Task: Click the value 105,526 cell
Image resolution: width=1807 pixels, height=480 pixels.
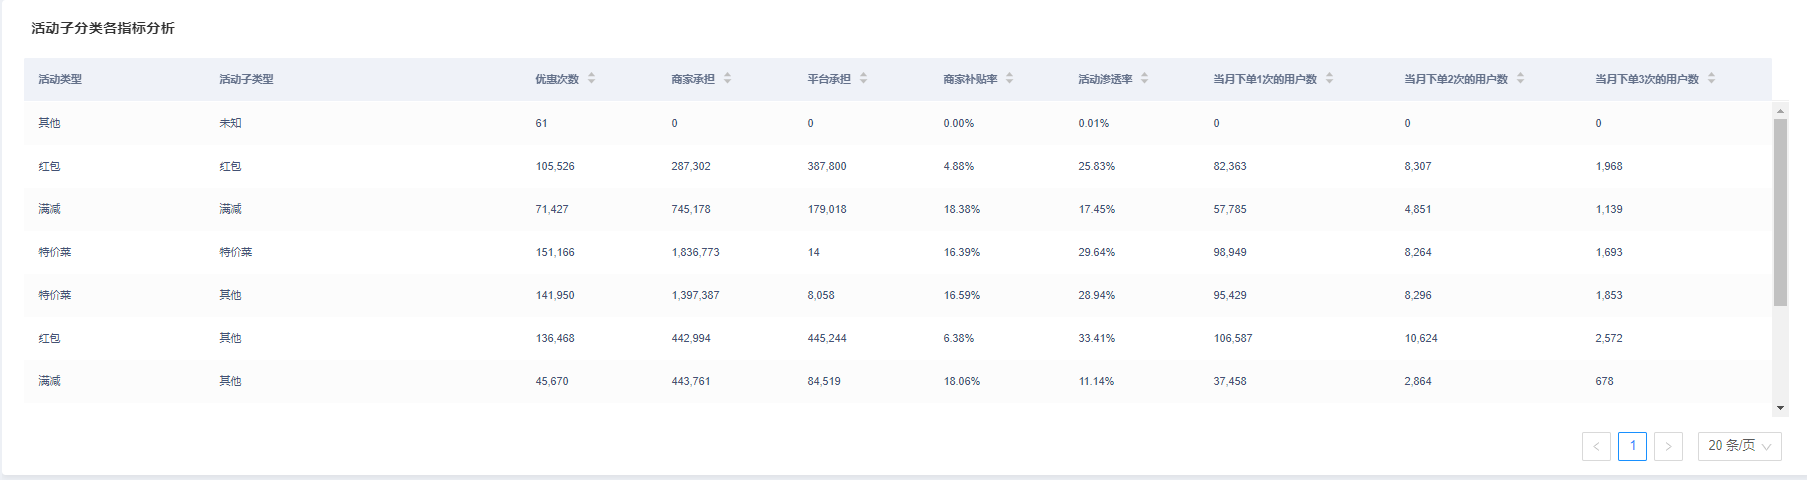Action: [x=555, y=166]
